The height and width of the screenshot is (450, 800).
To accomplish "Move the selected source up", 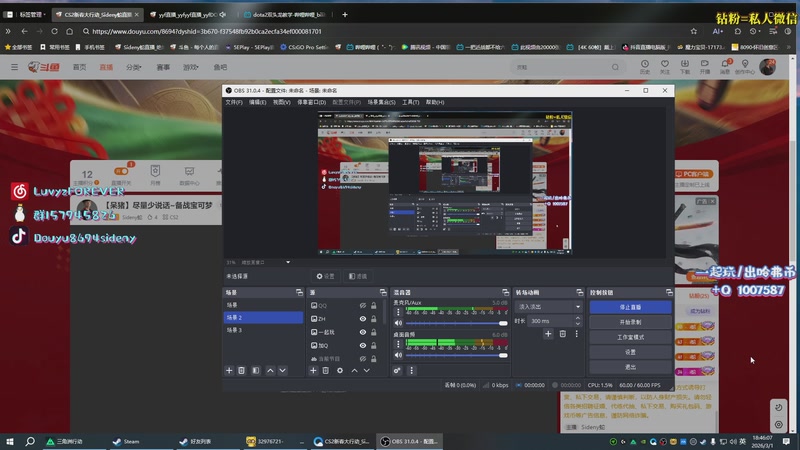I will coord(354,370).
